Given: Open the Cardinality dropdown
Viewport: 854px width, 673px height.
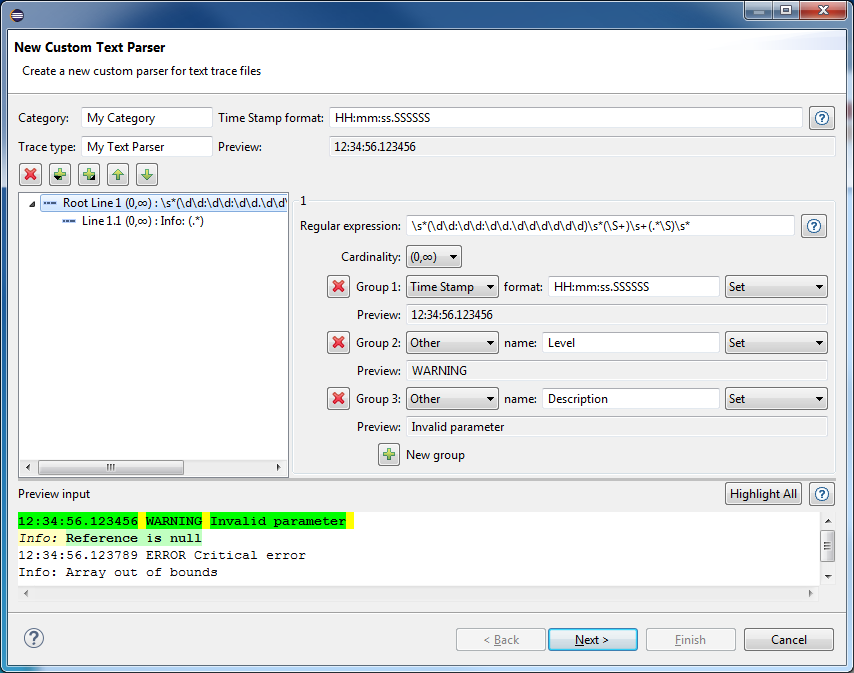Looking at the screenshot, I should tap(434, 257).
